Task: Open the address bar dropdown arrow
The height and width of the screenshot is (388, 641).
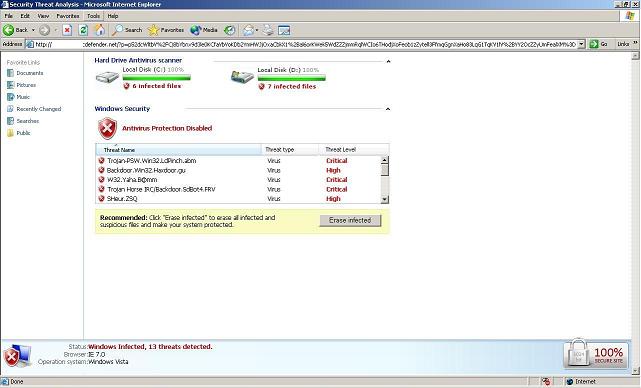Action: (x=581, y=44)
